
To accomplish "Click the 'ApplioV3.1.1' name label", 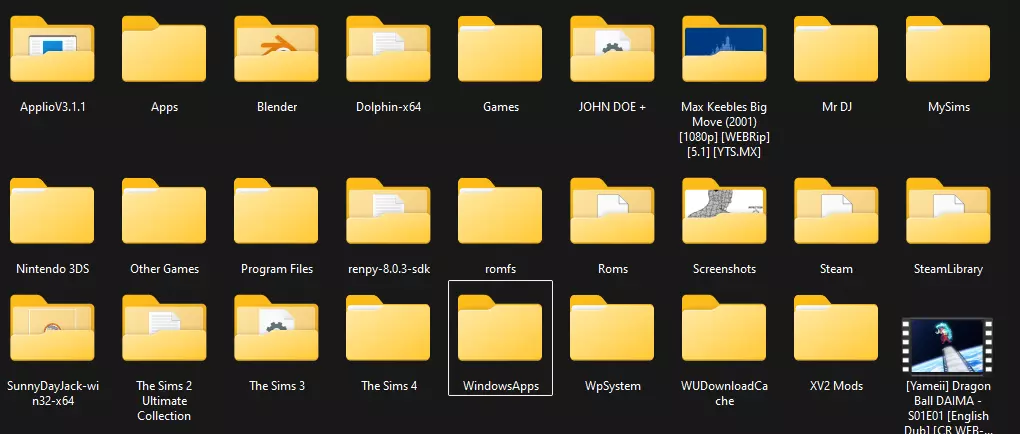I will [53, 107].
